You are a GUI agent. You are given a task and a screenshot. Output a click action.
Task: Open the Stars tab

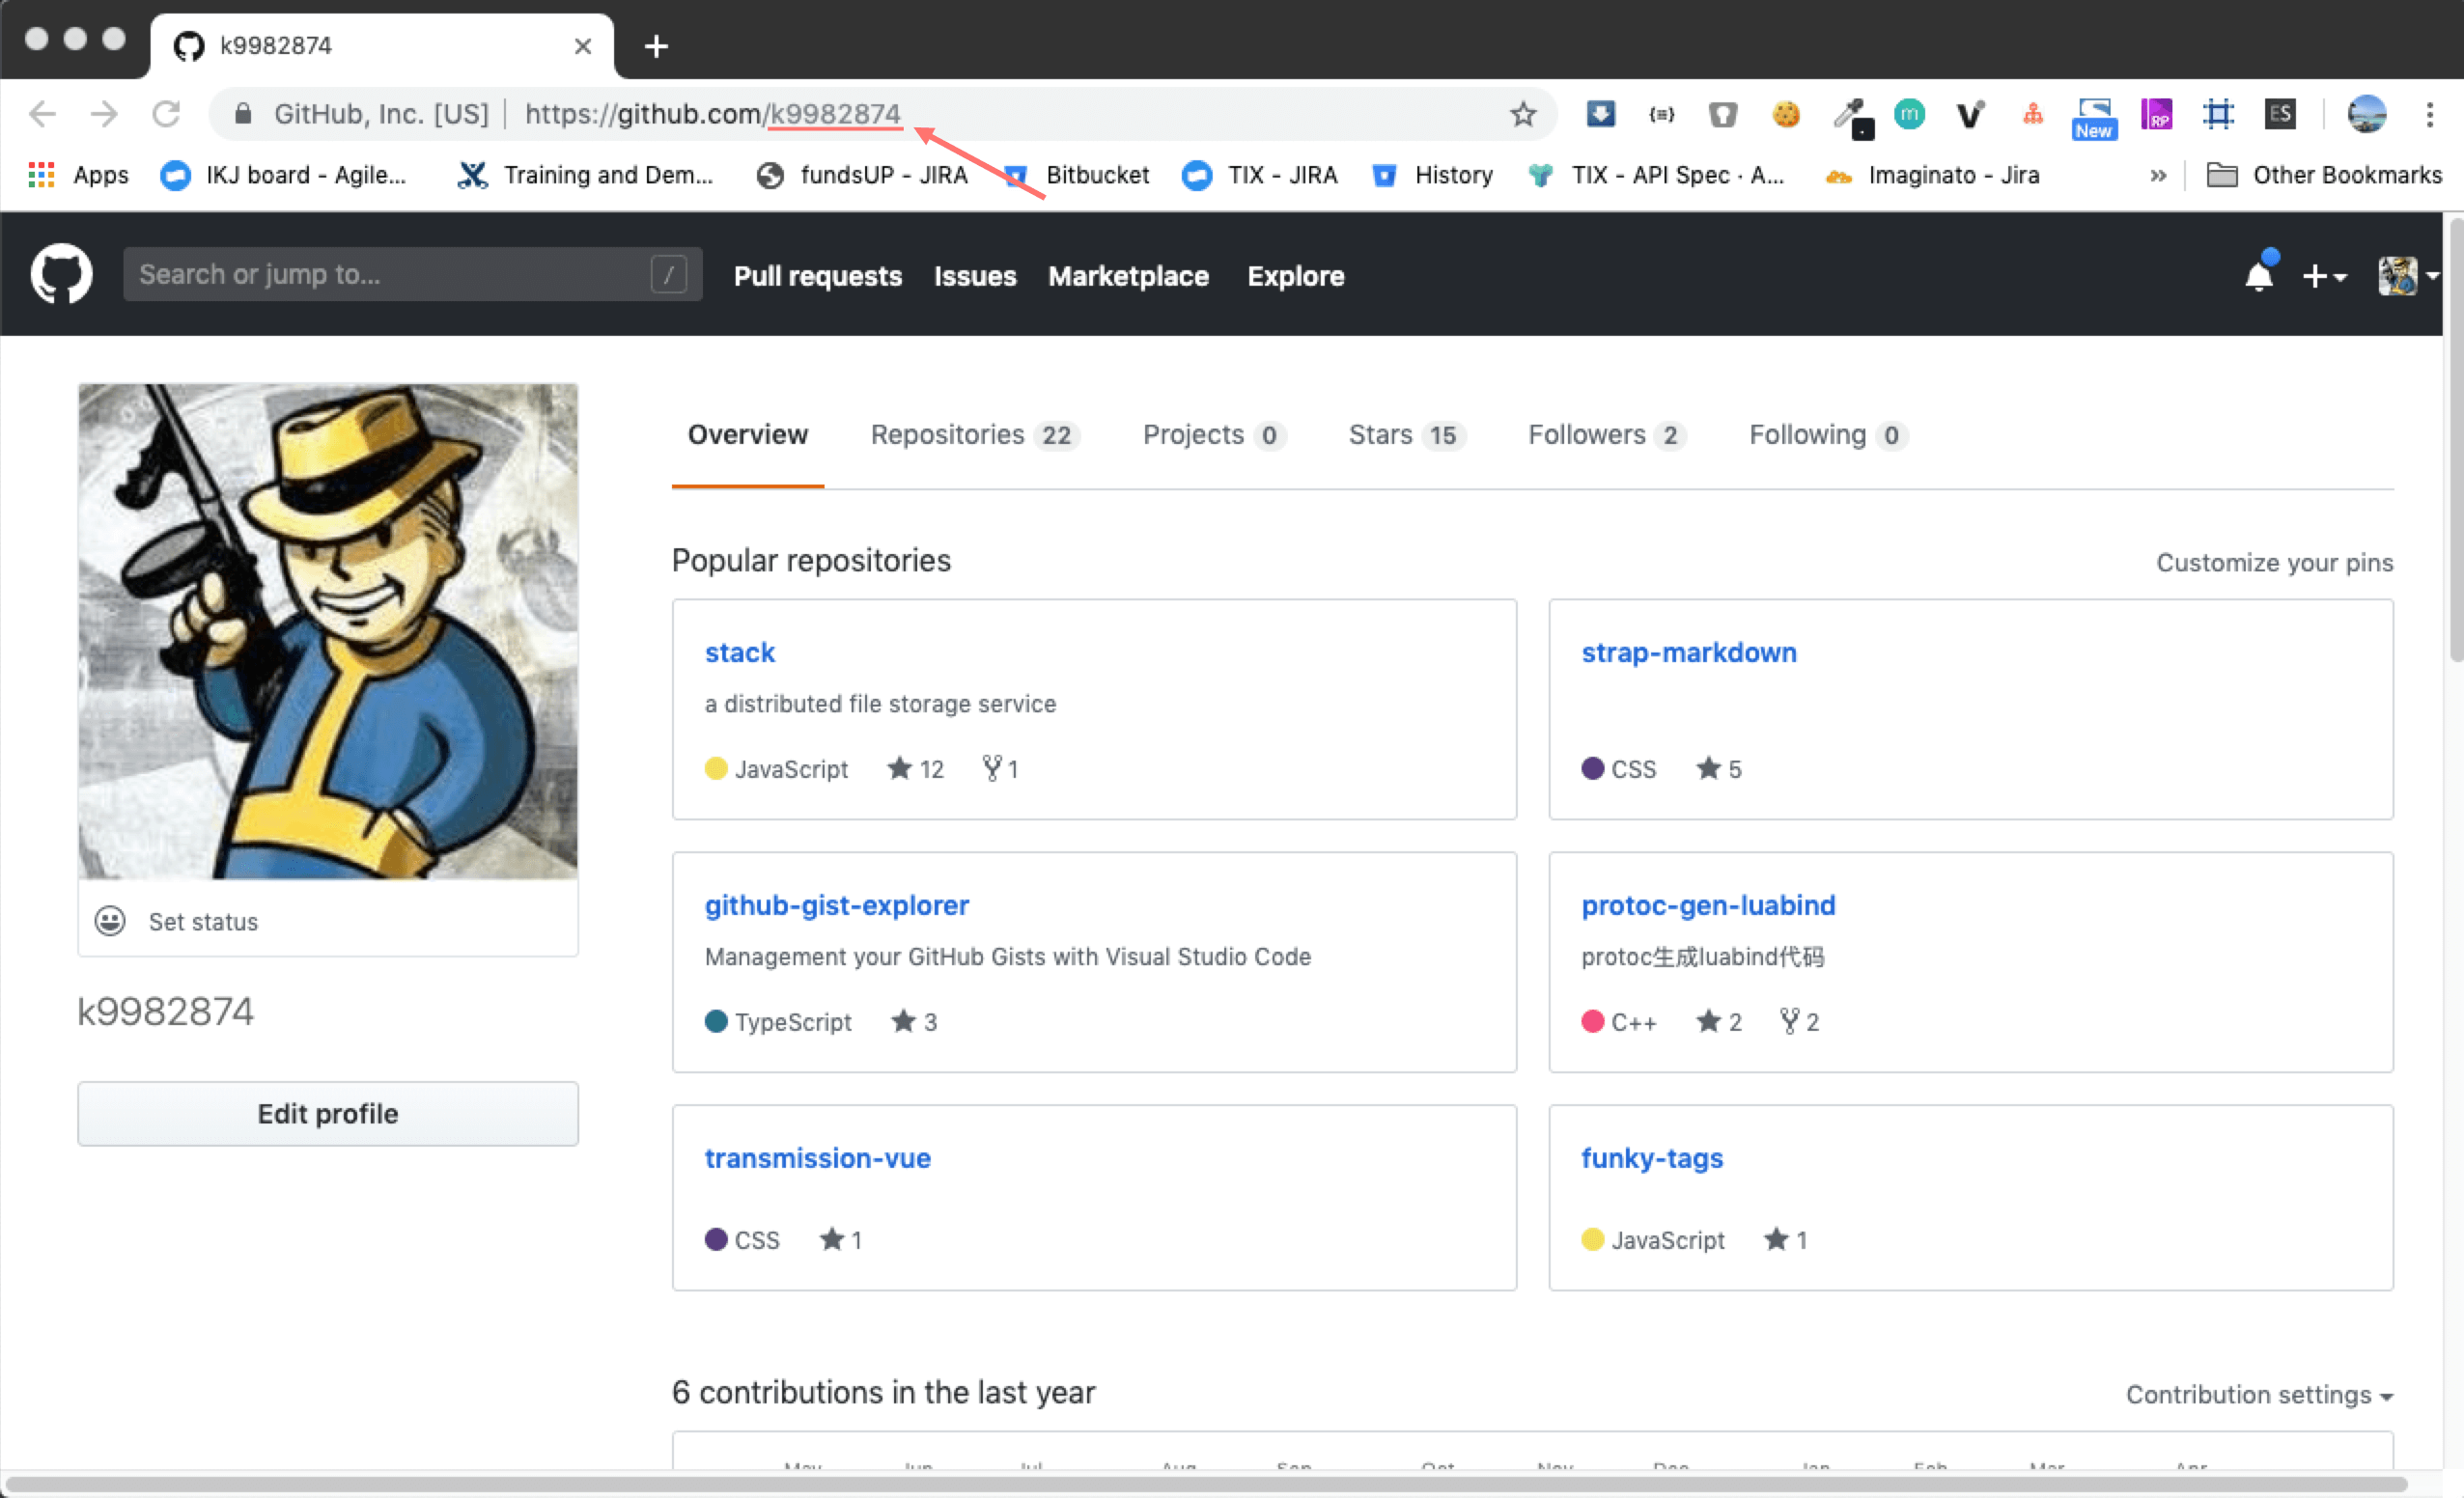1404,434
